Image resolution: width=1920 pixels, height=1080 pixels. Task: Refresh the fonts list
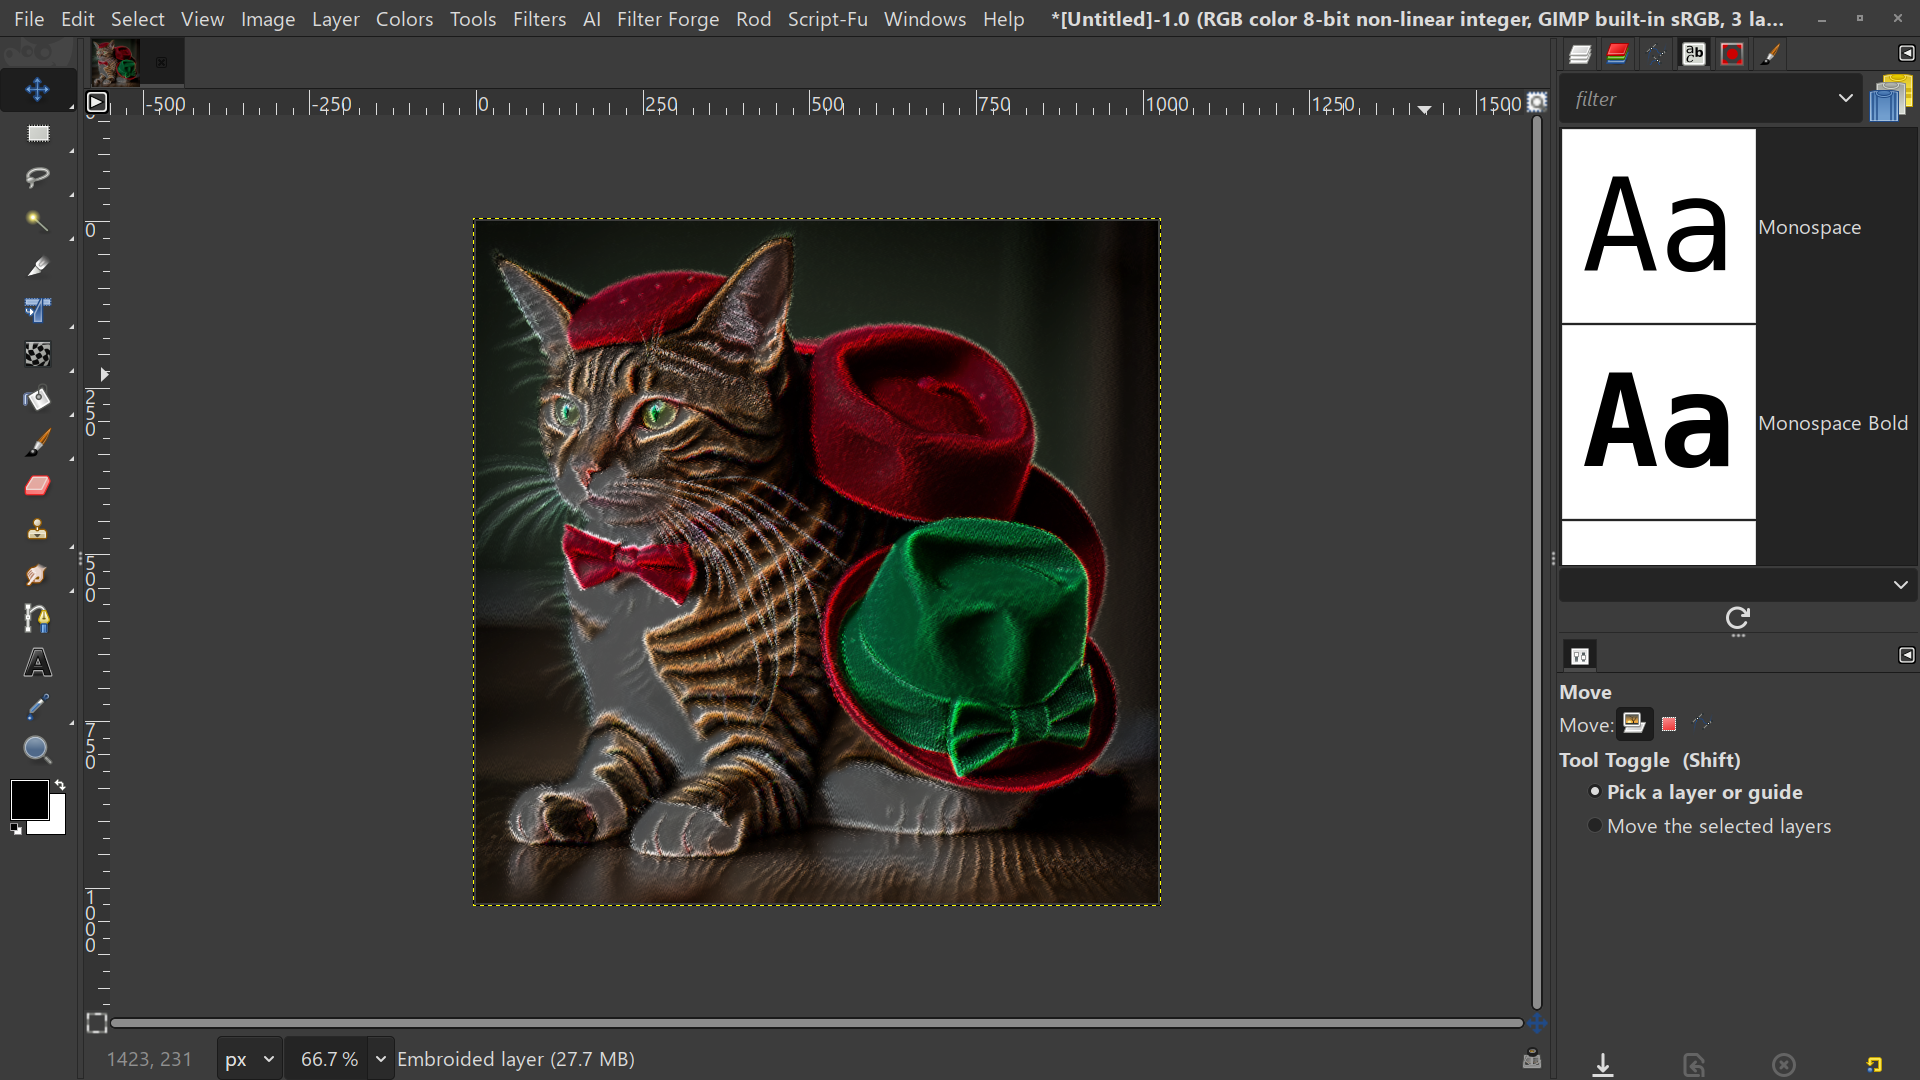[1738, 620]
